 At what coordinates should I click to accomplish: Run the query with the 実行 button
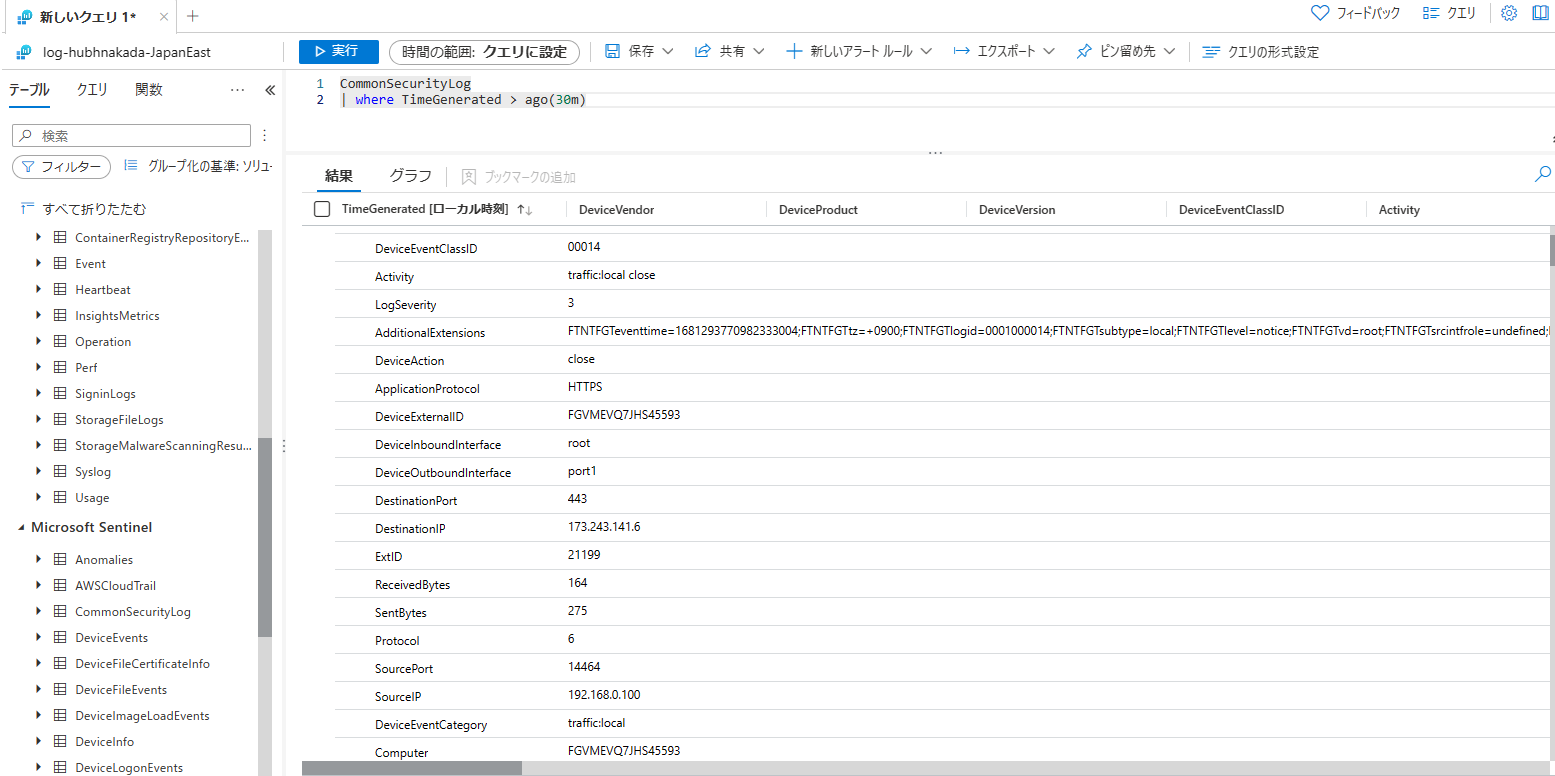click(338, 51)
